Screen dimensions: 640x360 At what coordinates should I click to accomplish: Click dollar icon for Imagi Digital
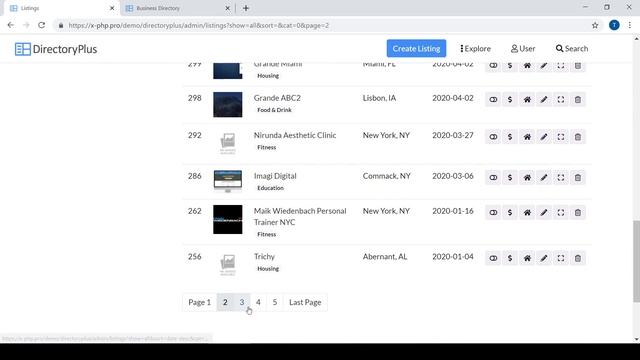click(x=510, y=178)
